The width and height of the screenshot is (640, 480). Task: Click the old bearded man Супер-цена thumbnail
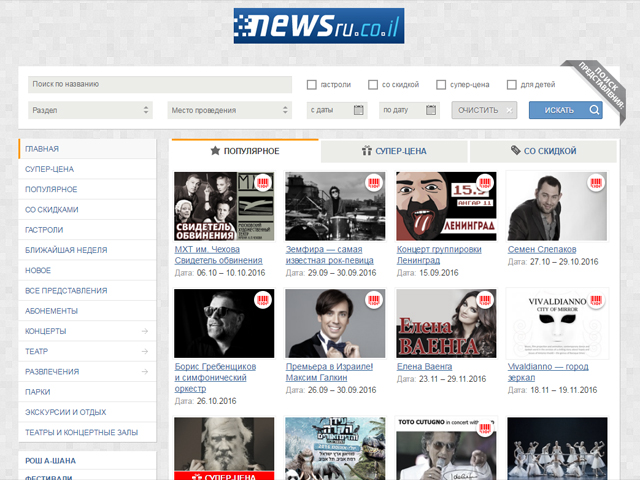tap(224, 448)
